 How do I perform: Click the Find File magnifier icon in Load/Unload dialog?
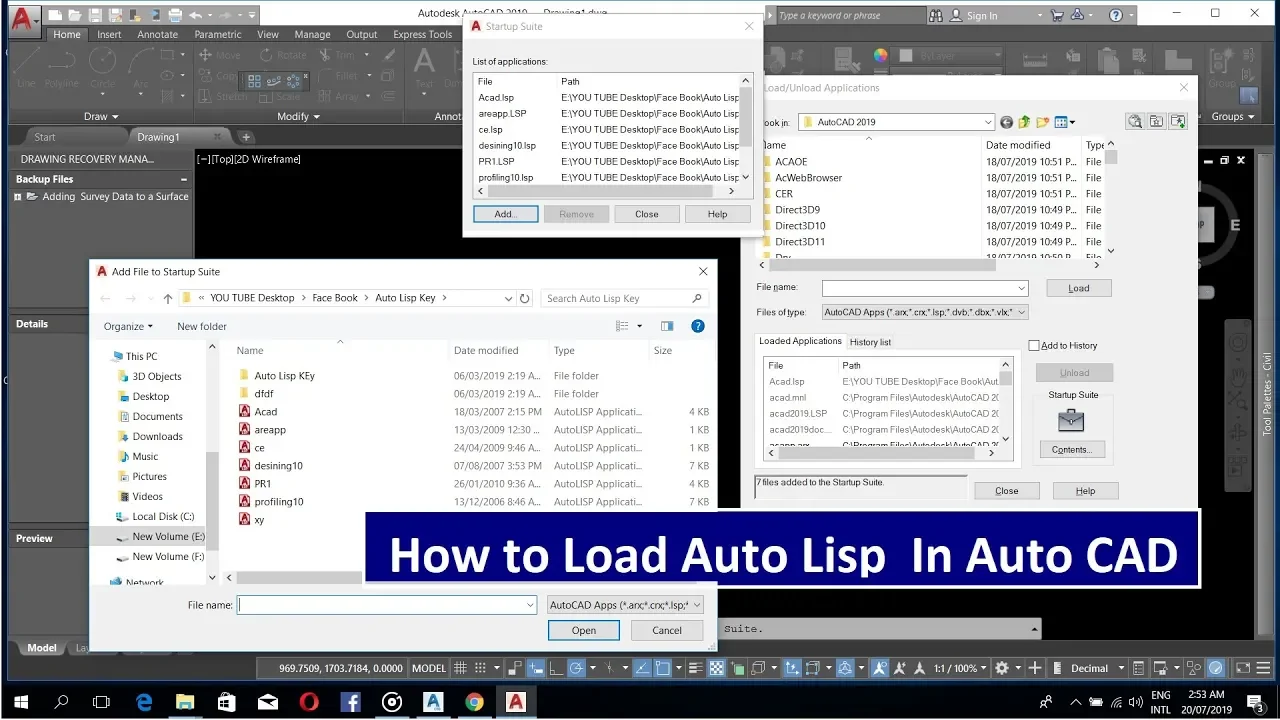pyautogui.click(x=1135, y=121)
